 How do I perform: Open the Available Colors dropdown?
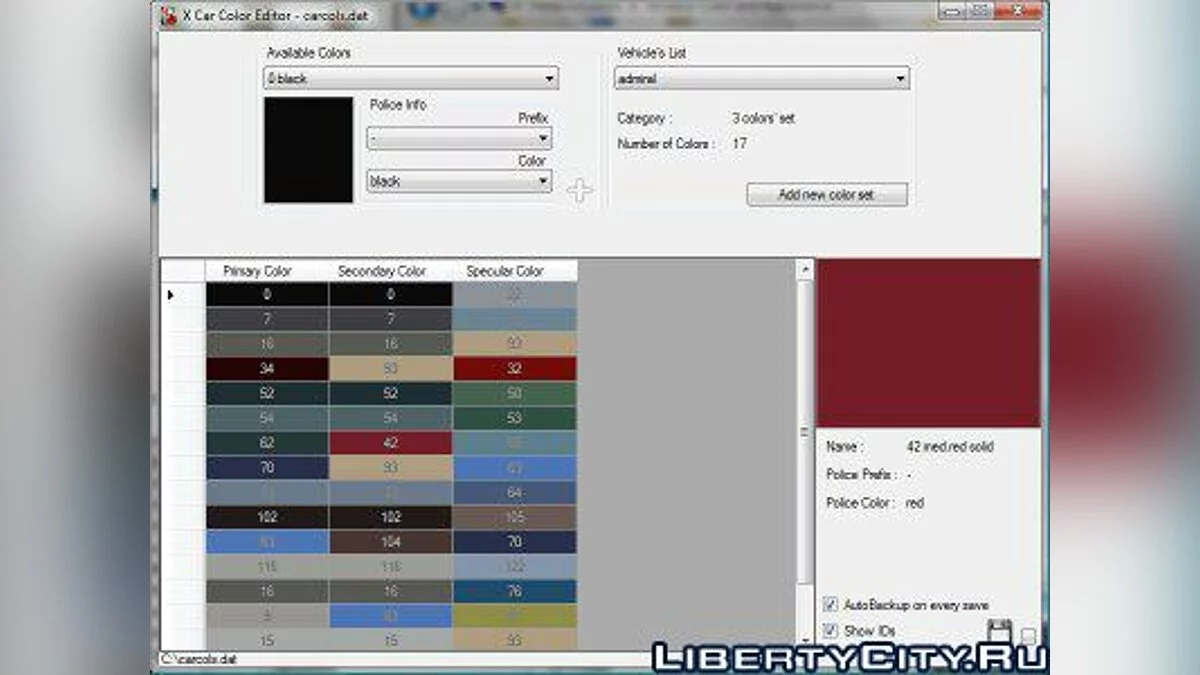pos(549,78)
